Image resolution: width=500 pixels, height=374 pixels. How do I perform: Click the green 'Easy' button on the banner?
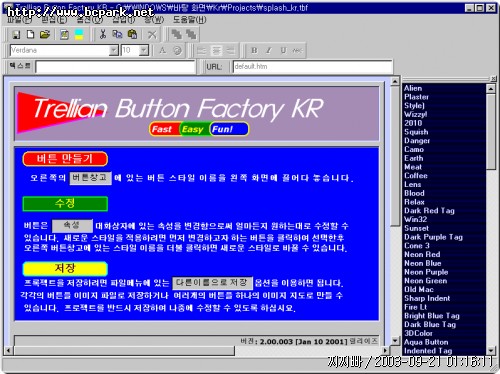click(193, 129)
